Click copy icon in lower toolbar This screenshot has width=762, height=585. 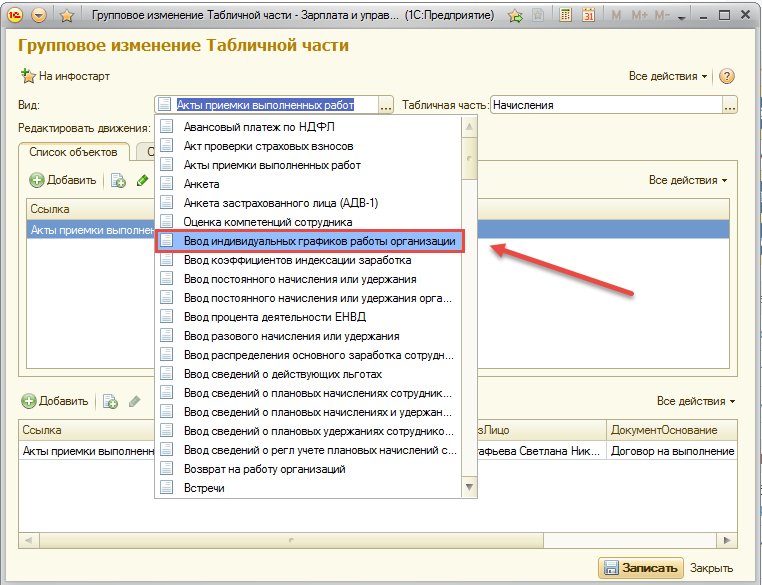[110, 402]
